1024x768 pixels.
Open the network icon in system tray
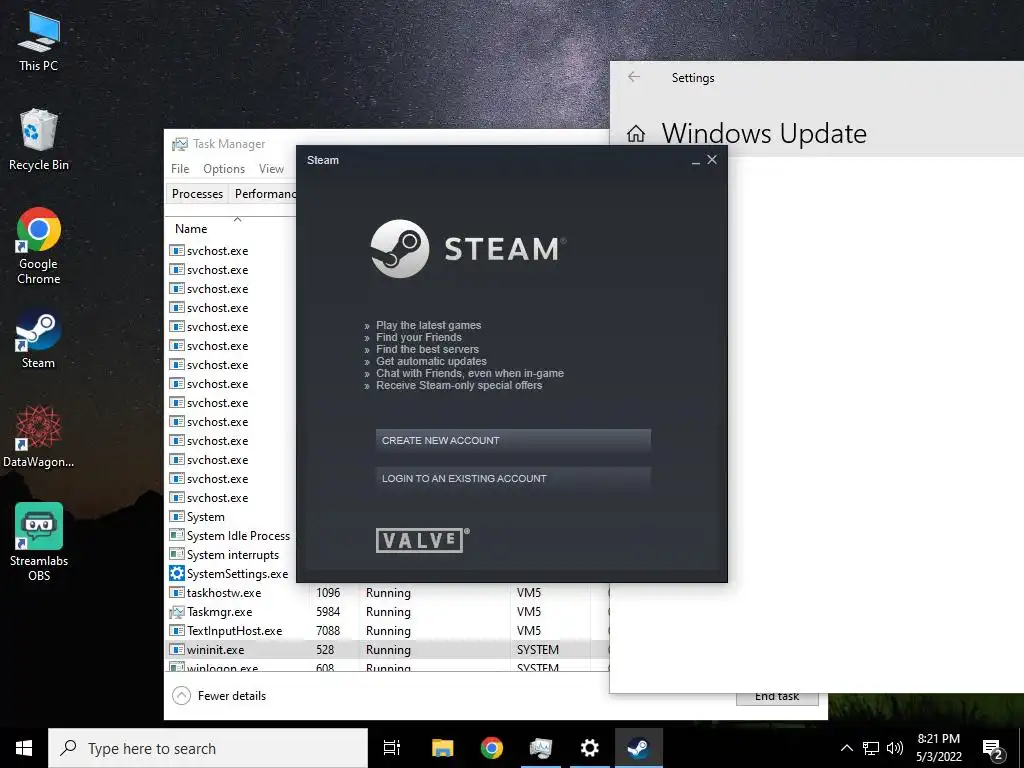871,748
